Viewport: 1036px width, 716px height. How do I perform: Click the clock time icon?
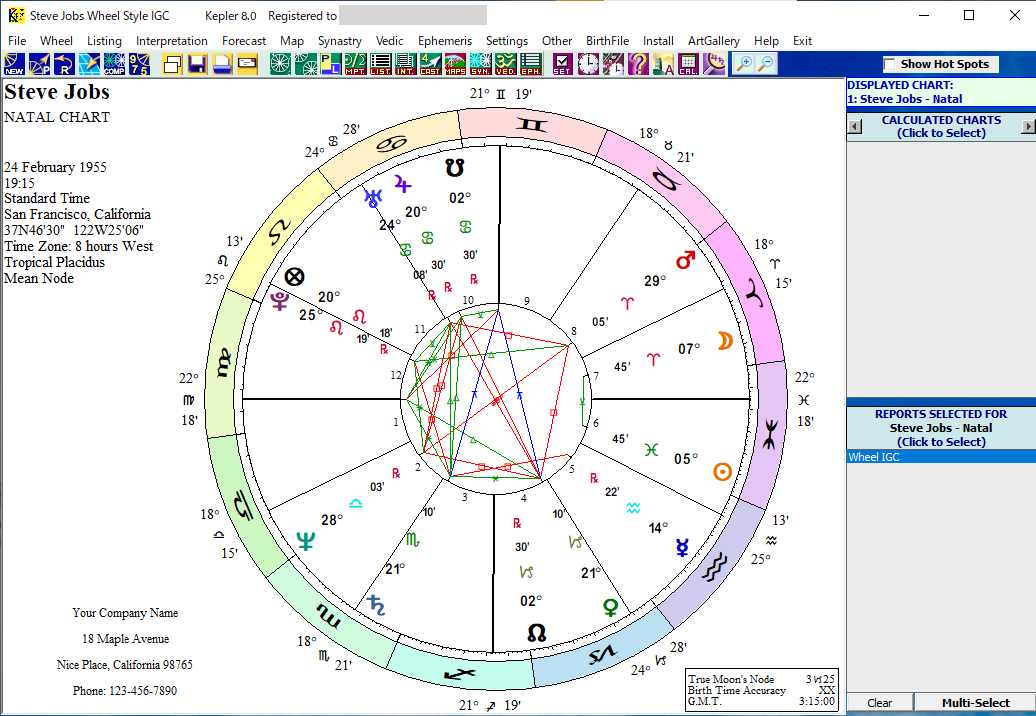click(587, 64)
